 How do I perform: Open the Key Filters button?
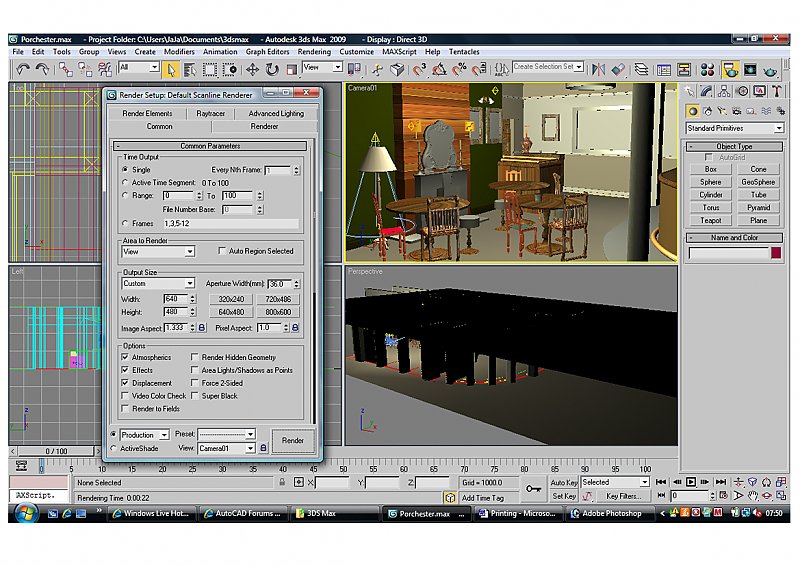[x=623, y=496]
